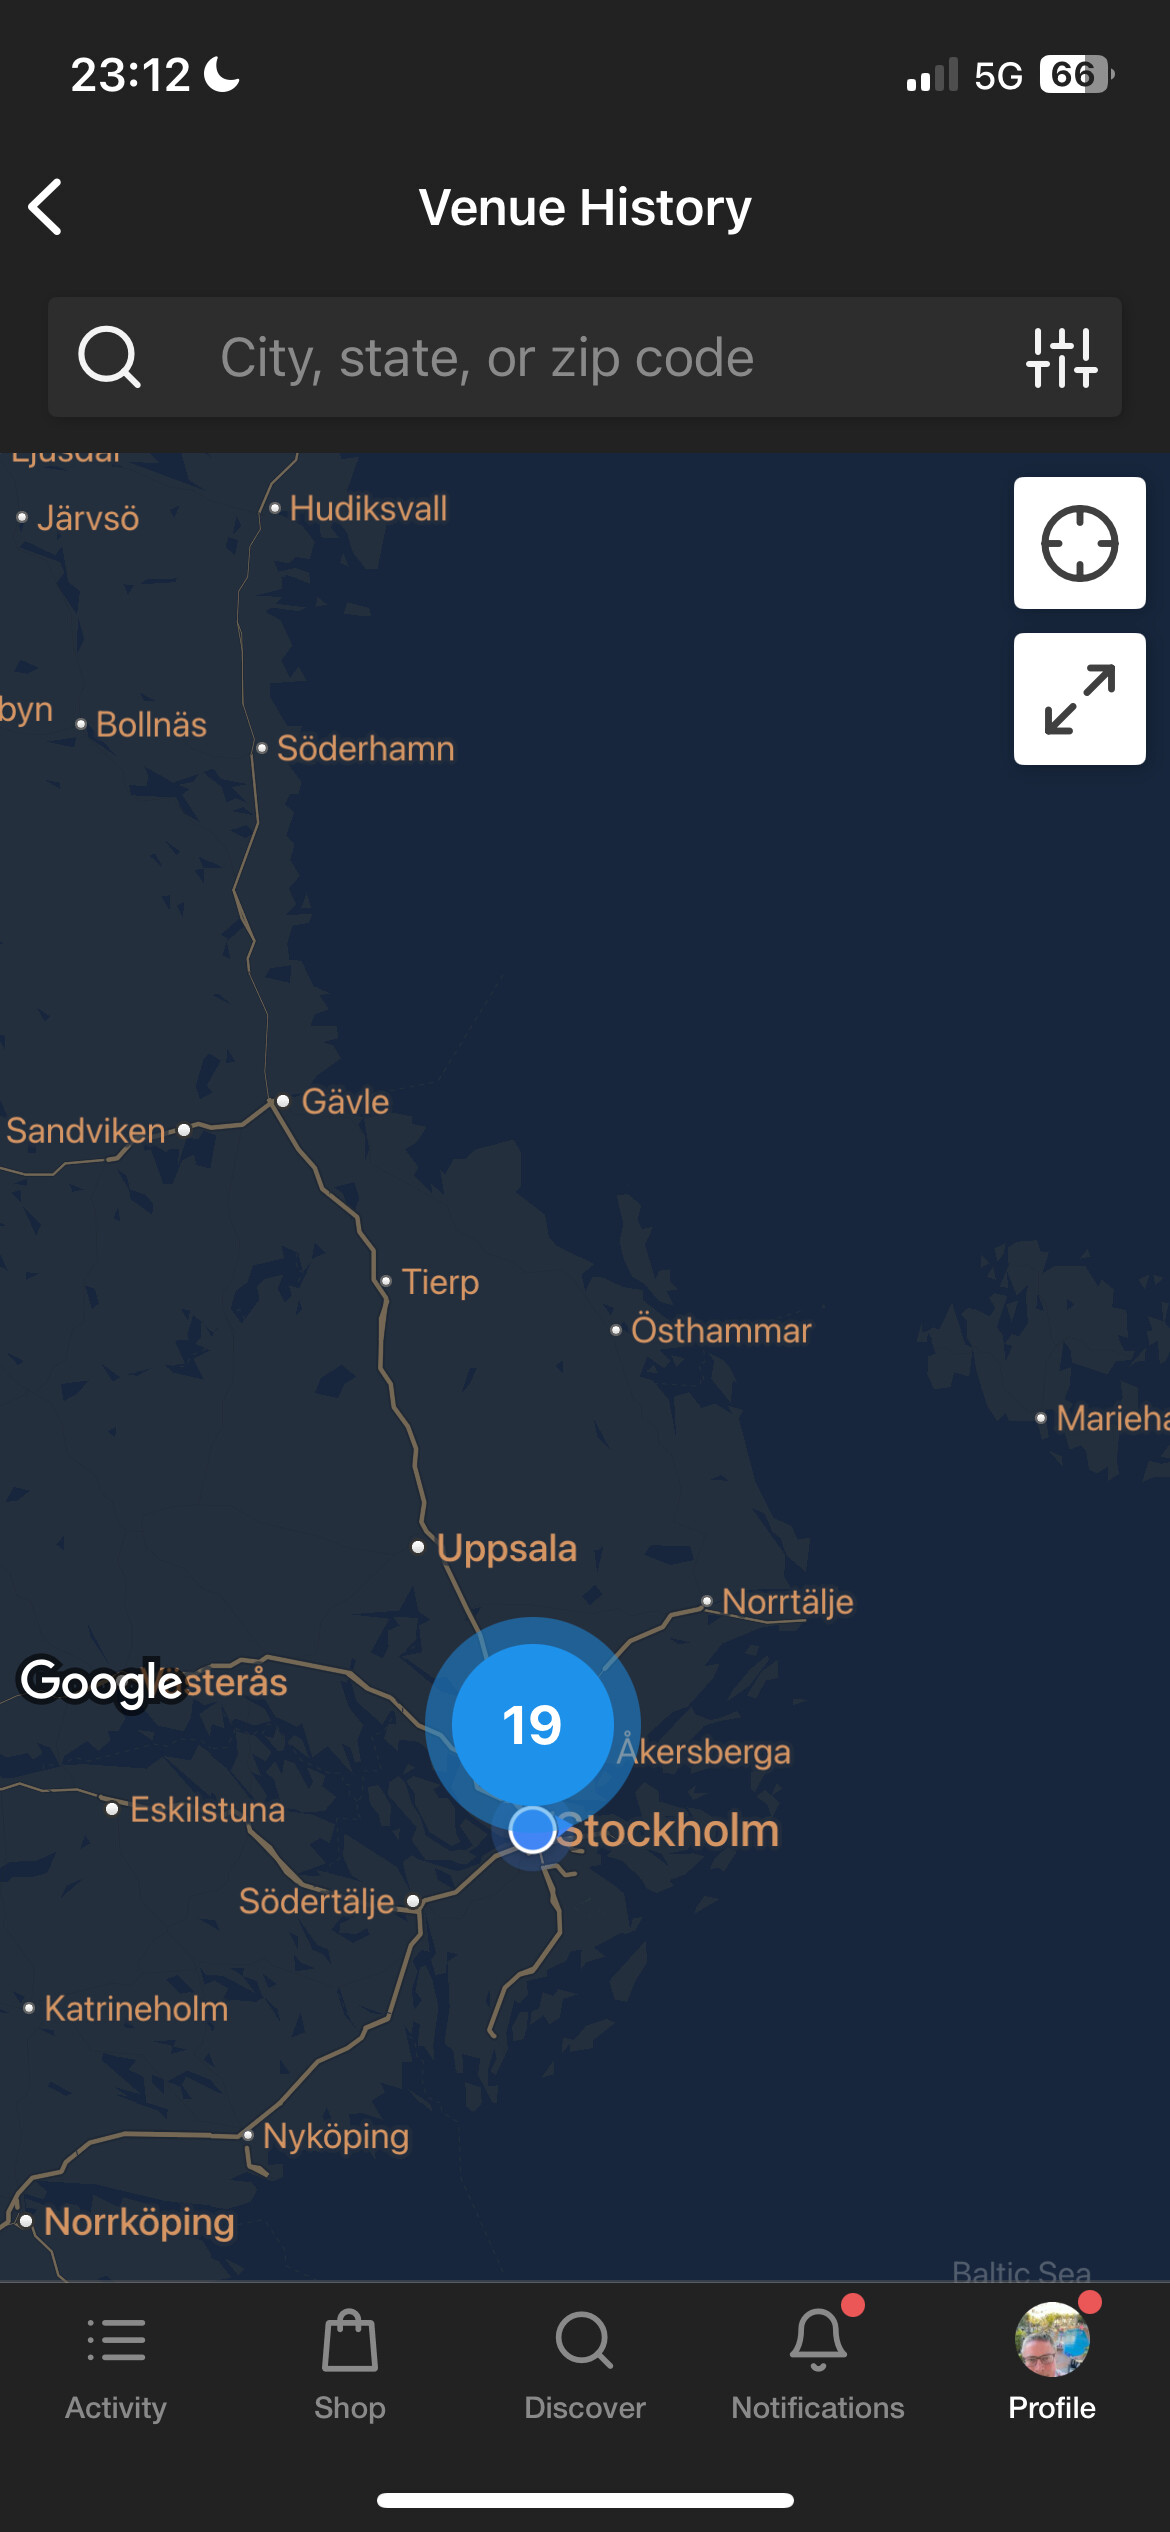Switch to the Shop tab
The height and width of the screenshot is (2532, 1170).
tap(350, 2364)
